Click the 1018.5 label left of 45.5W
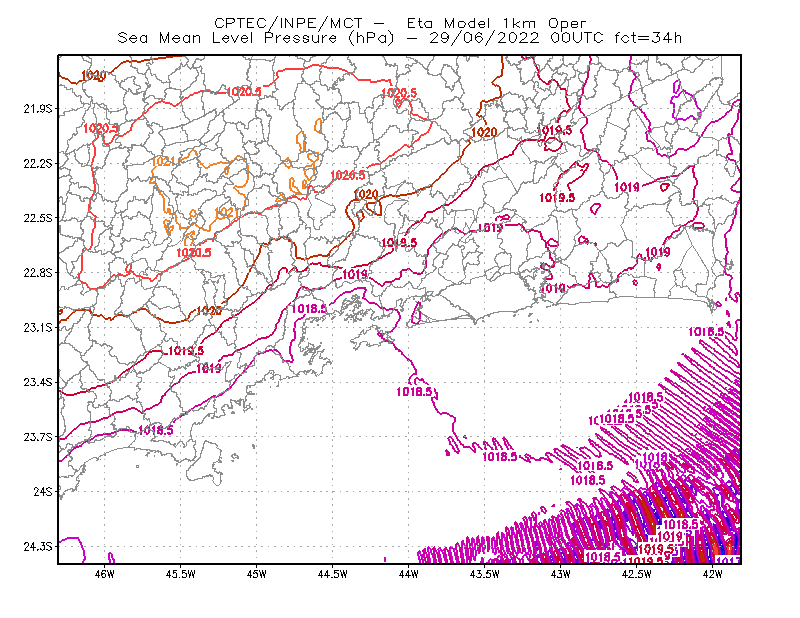Viewport: 800px width, 618px height. click(x=156, y=431)
